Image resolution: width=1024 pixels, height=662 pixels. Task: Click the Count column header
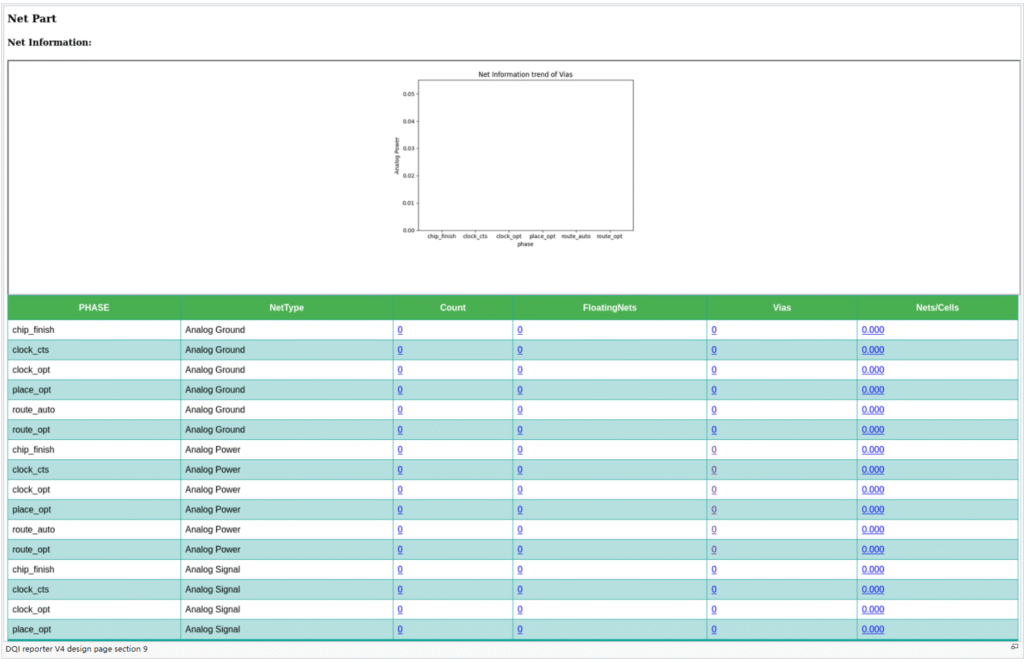452,308
